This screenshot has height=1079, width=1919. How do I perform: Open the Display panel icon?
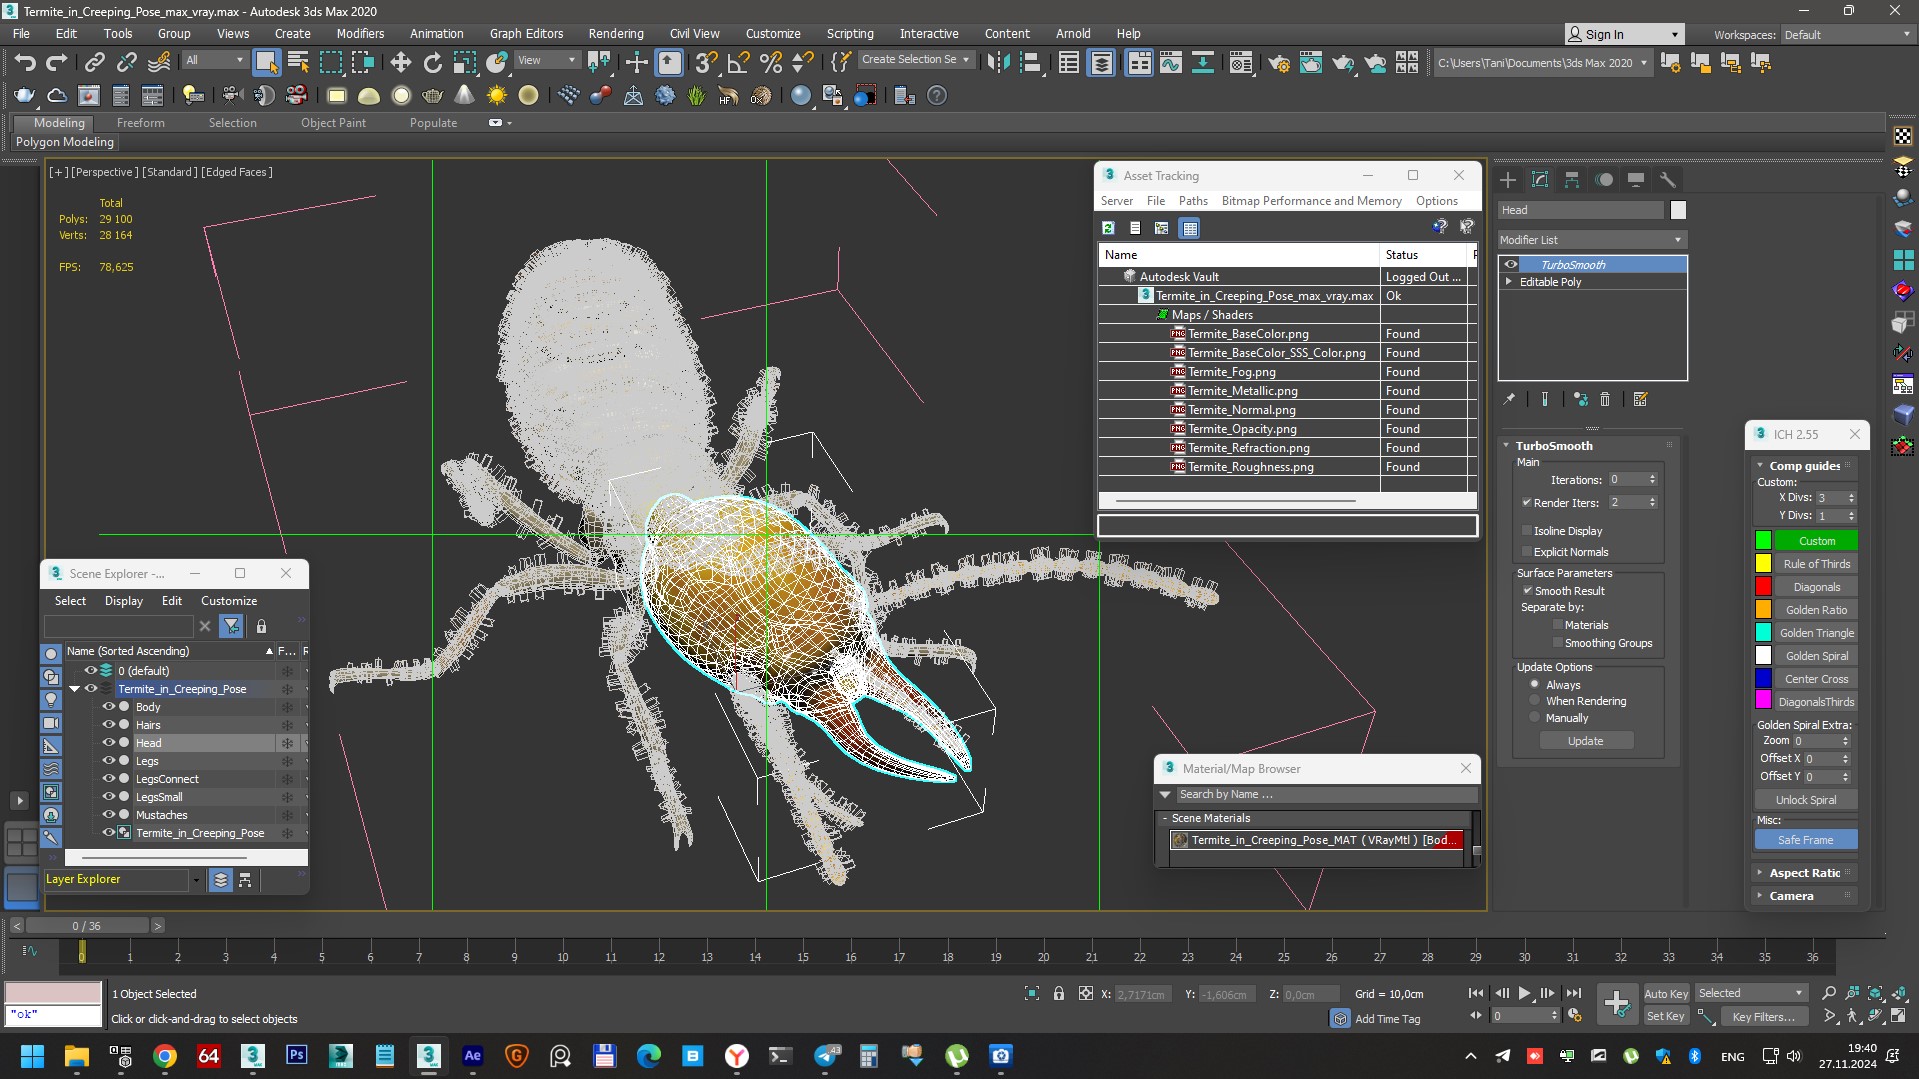pyautogui.click(x=1636, y=180)
